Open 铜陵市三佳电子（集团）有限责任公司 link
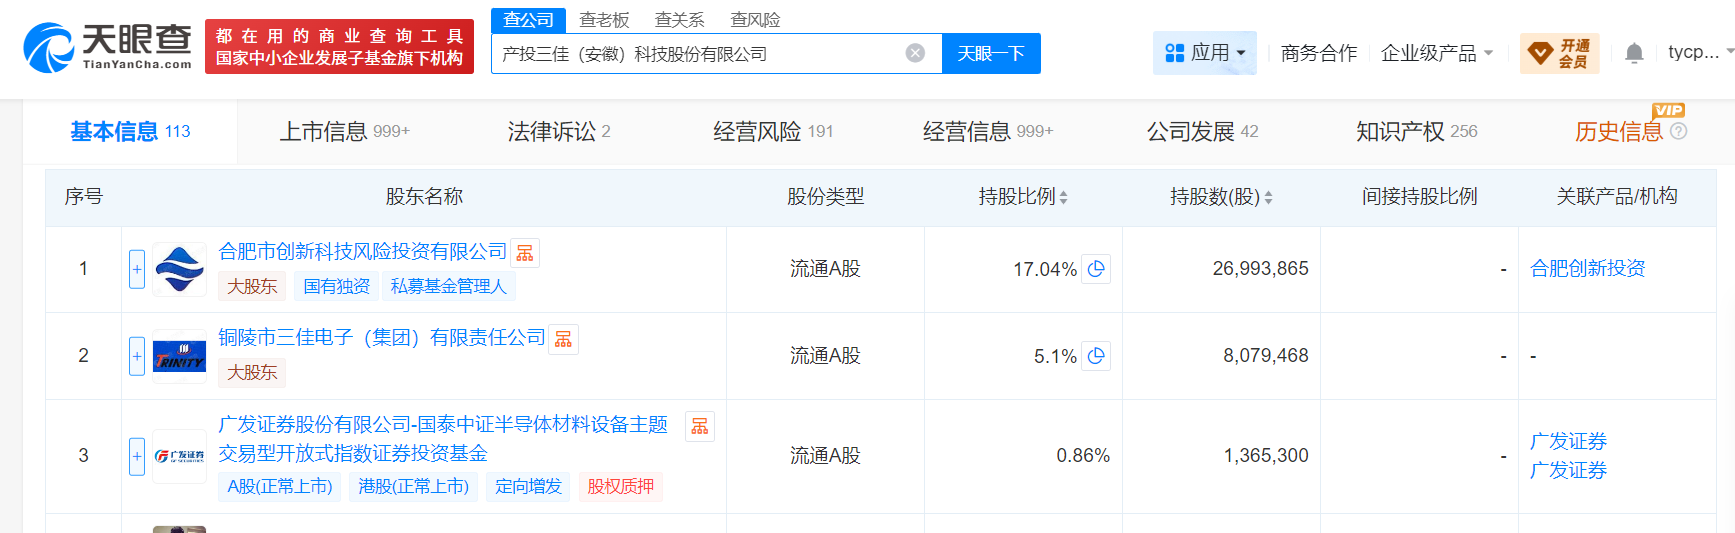 click(382, 338)
